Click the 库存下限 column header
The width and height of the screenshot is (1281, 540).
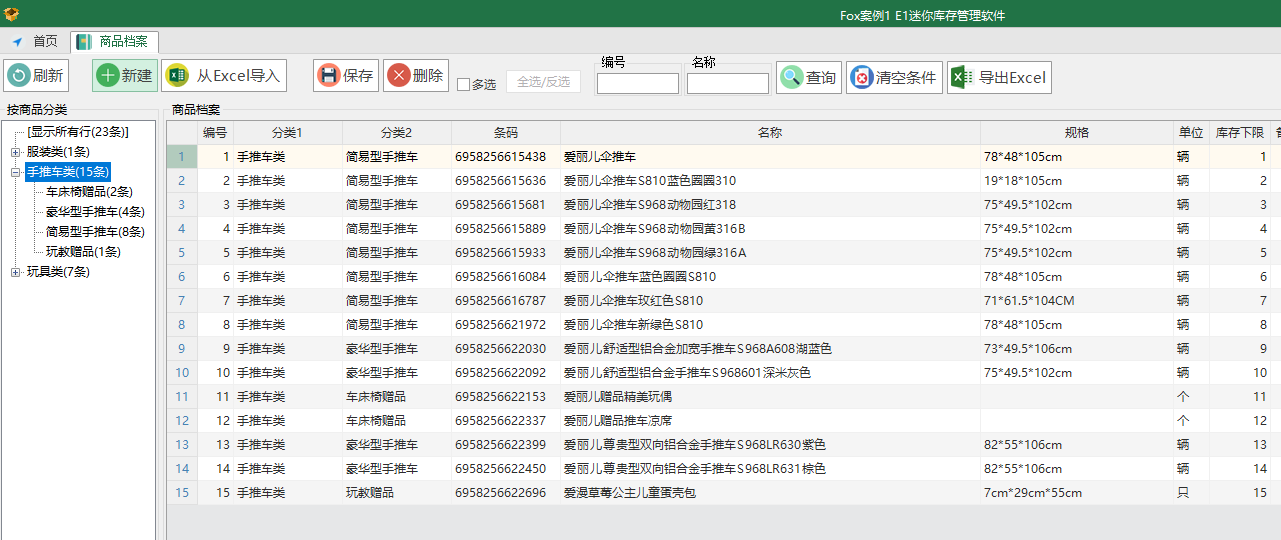click(1239, 133)
